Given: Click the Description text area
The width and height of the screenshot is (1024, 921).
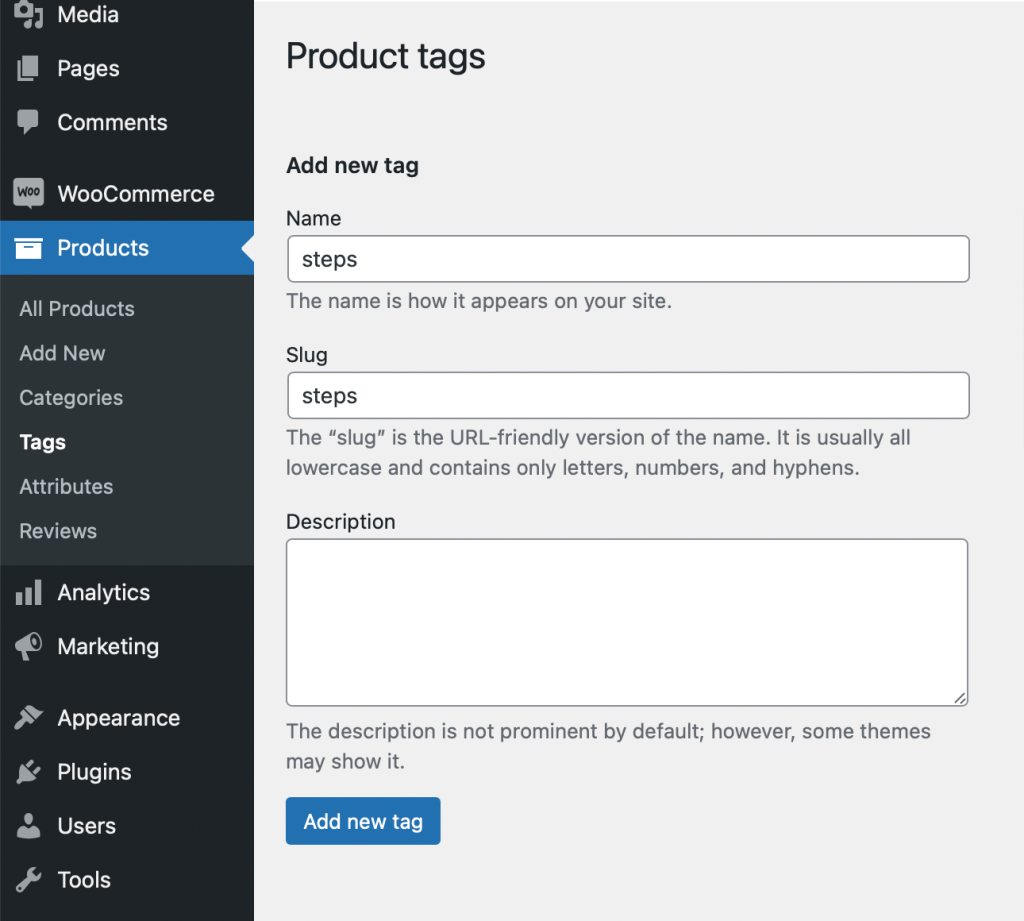Looking at the screenshot, I should coord(627,620).
